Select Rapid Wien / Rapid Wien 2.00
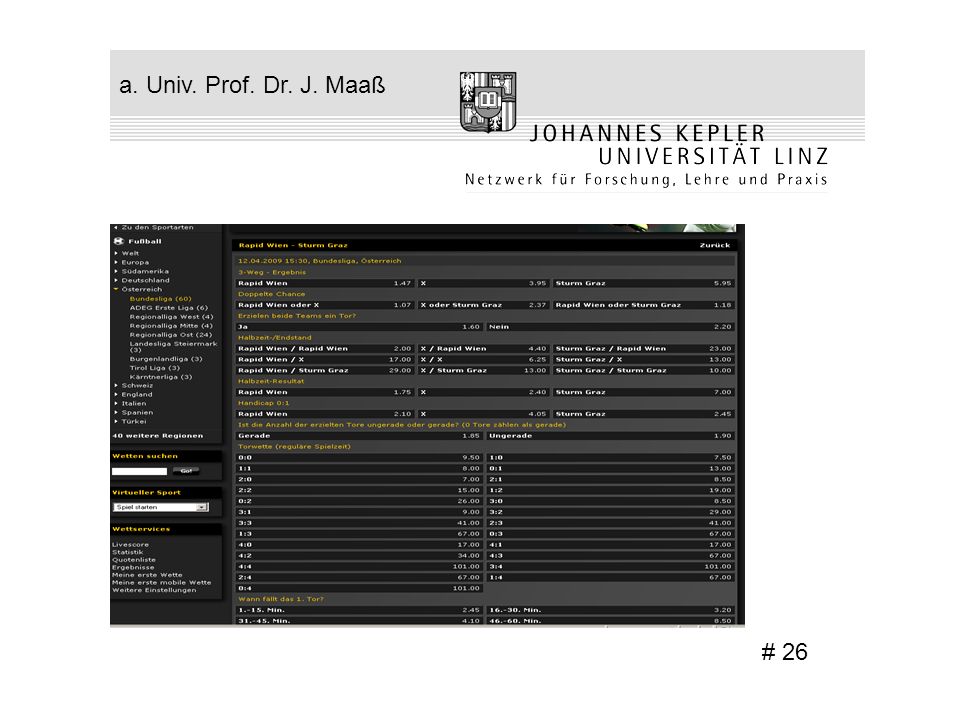This screenshot has width=960, height=720. click(x=325, y=349)
